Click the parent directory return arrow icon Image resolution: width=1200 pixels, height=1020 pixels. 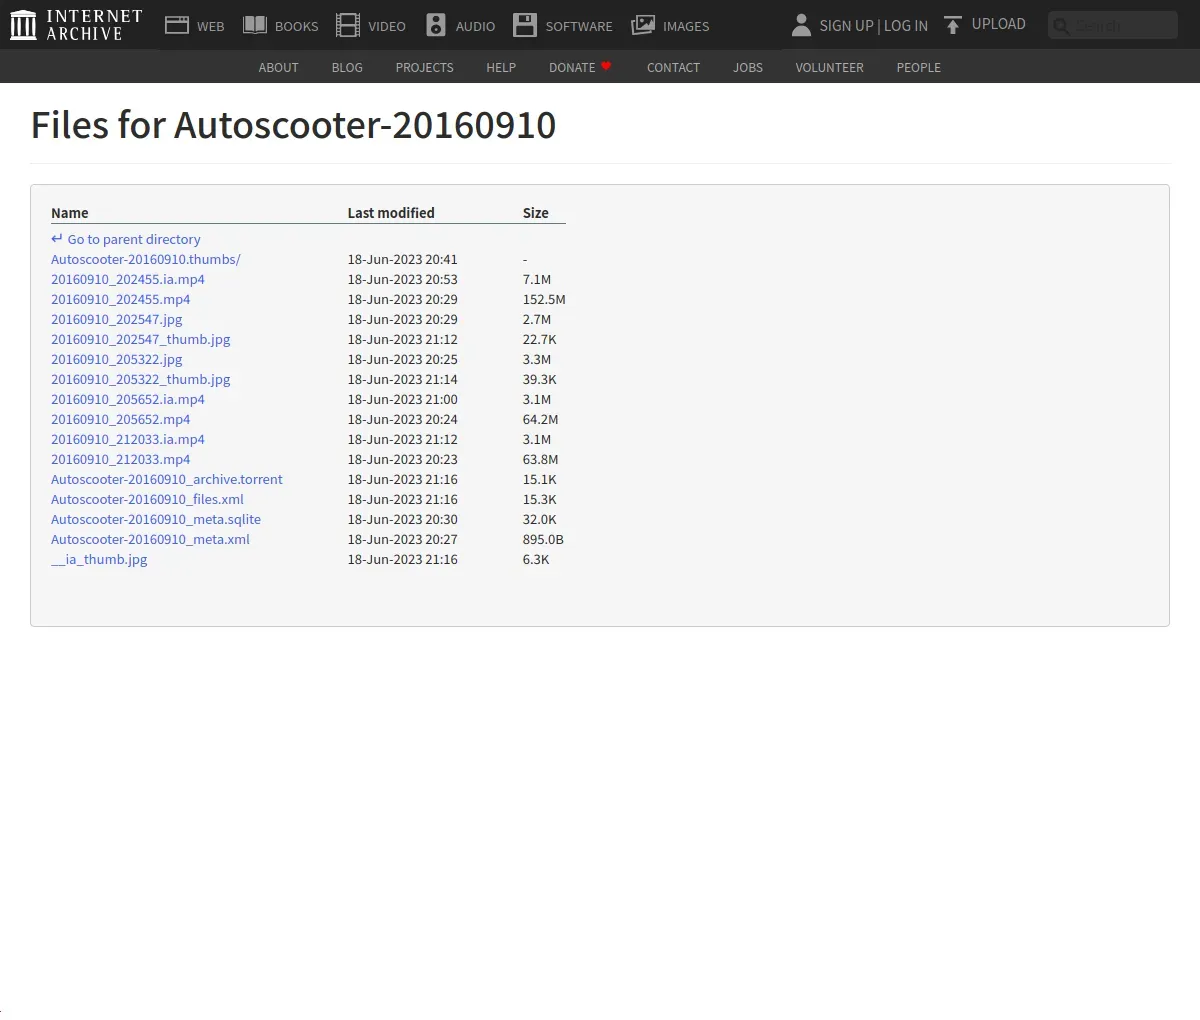pos(57,239)
